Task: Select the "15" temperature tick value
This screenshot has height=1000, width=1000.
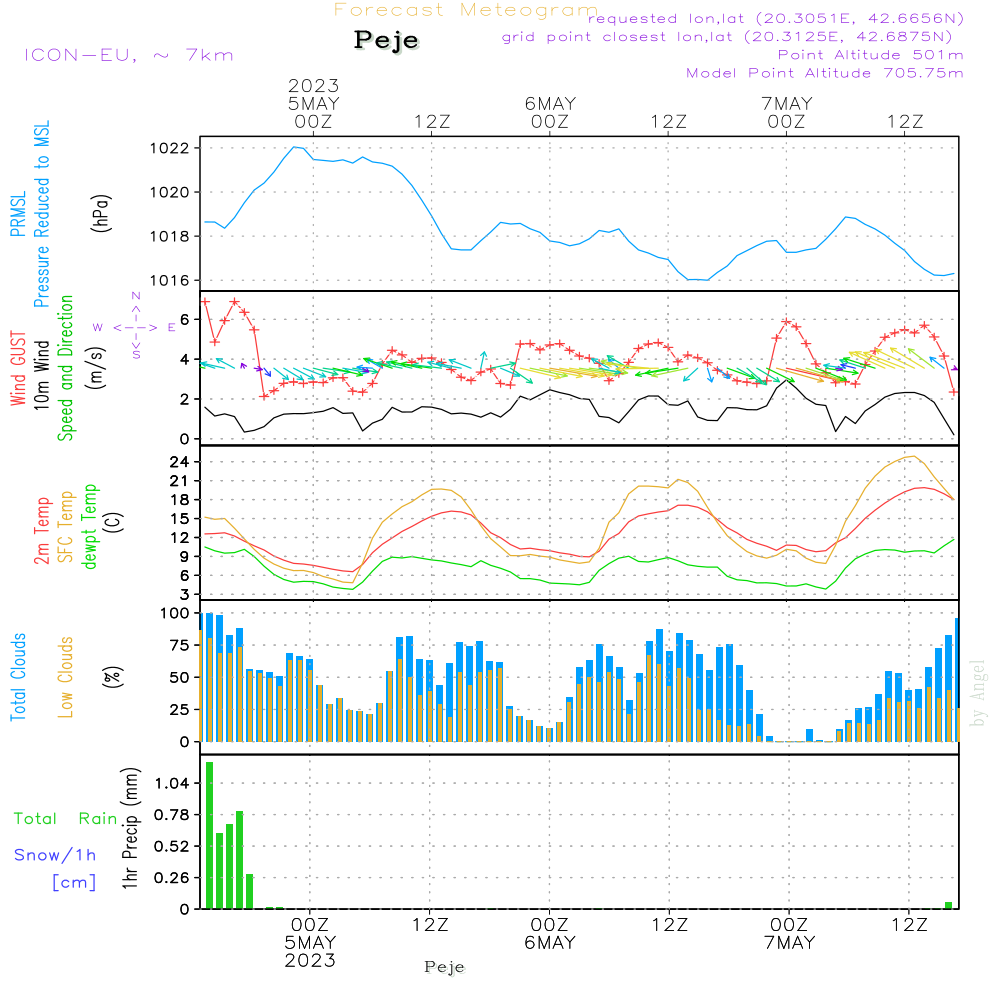Action: click(180, 519)
